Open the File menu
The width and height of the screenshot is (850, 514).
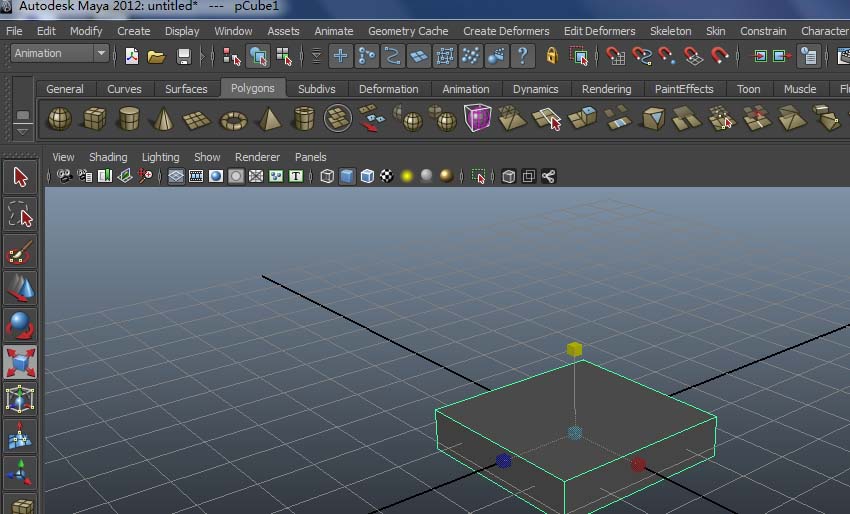click(14, 31)
